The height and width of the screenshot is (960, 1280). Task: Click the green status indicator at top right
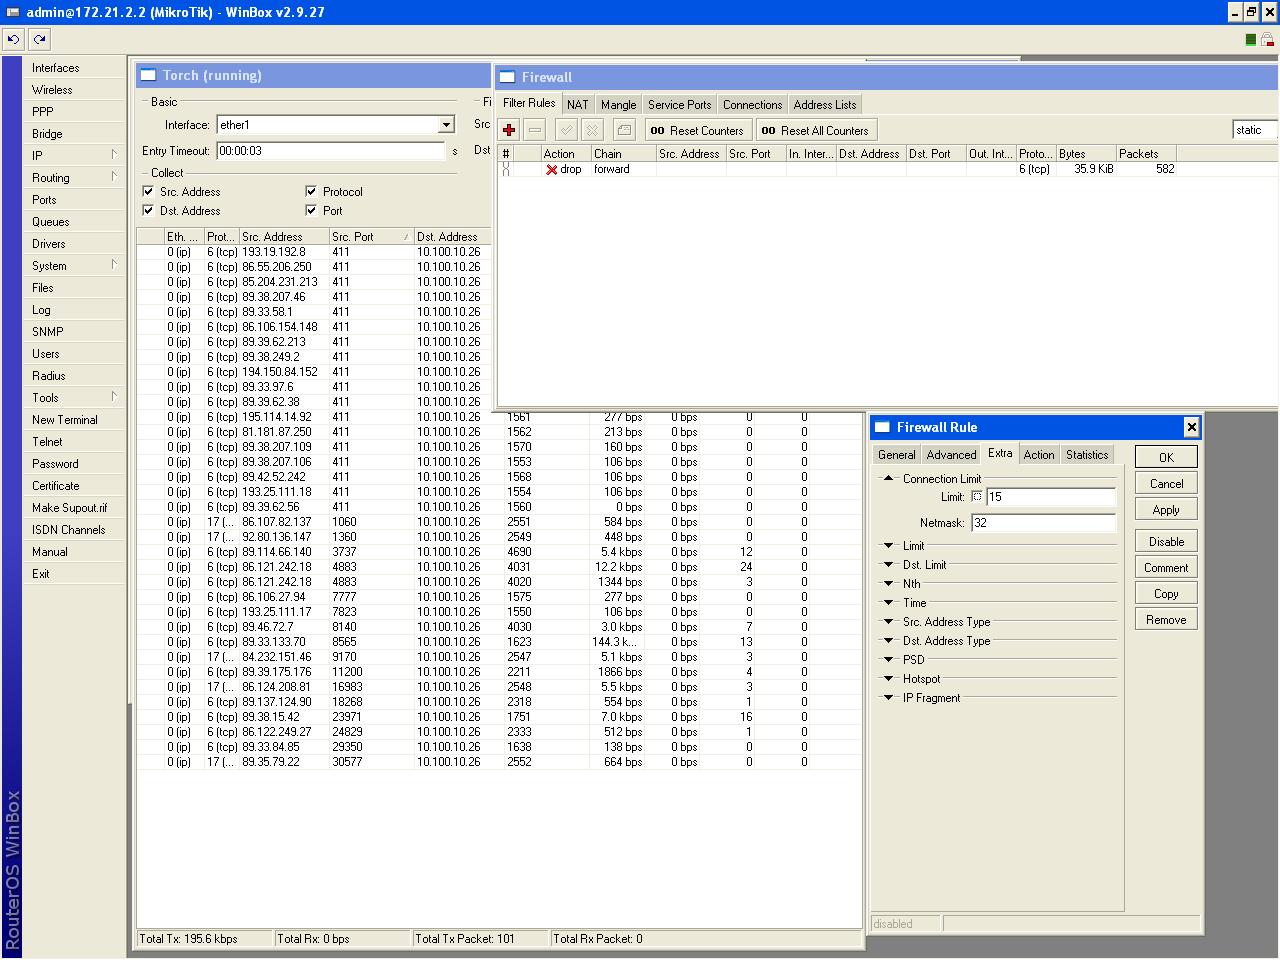pyautogui.click(x=1250, y=40)
